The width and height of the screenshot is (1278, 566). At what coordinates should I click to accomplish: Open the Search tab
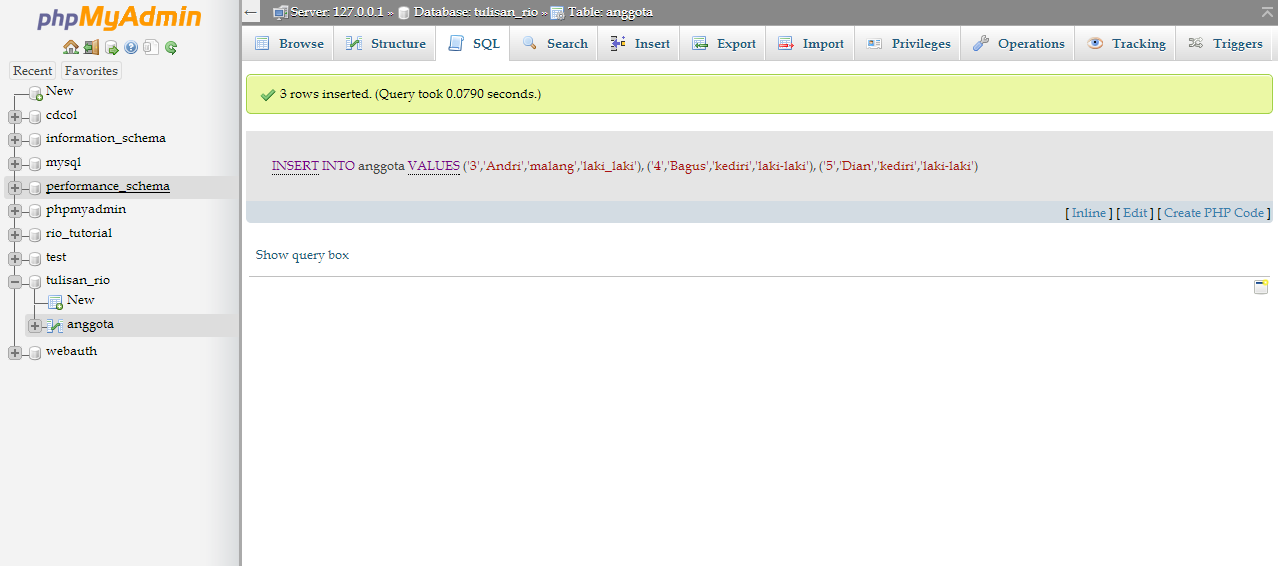555,44
